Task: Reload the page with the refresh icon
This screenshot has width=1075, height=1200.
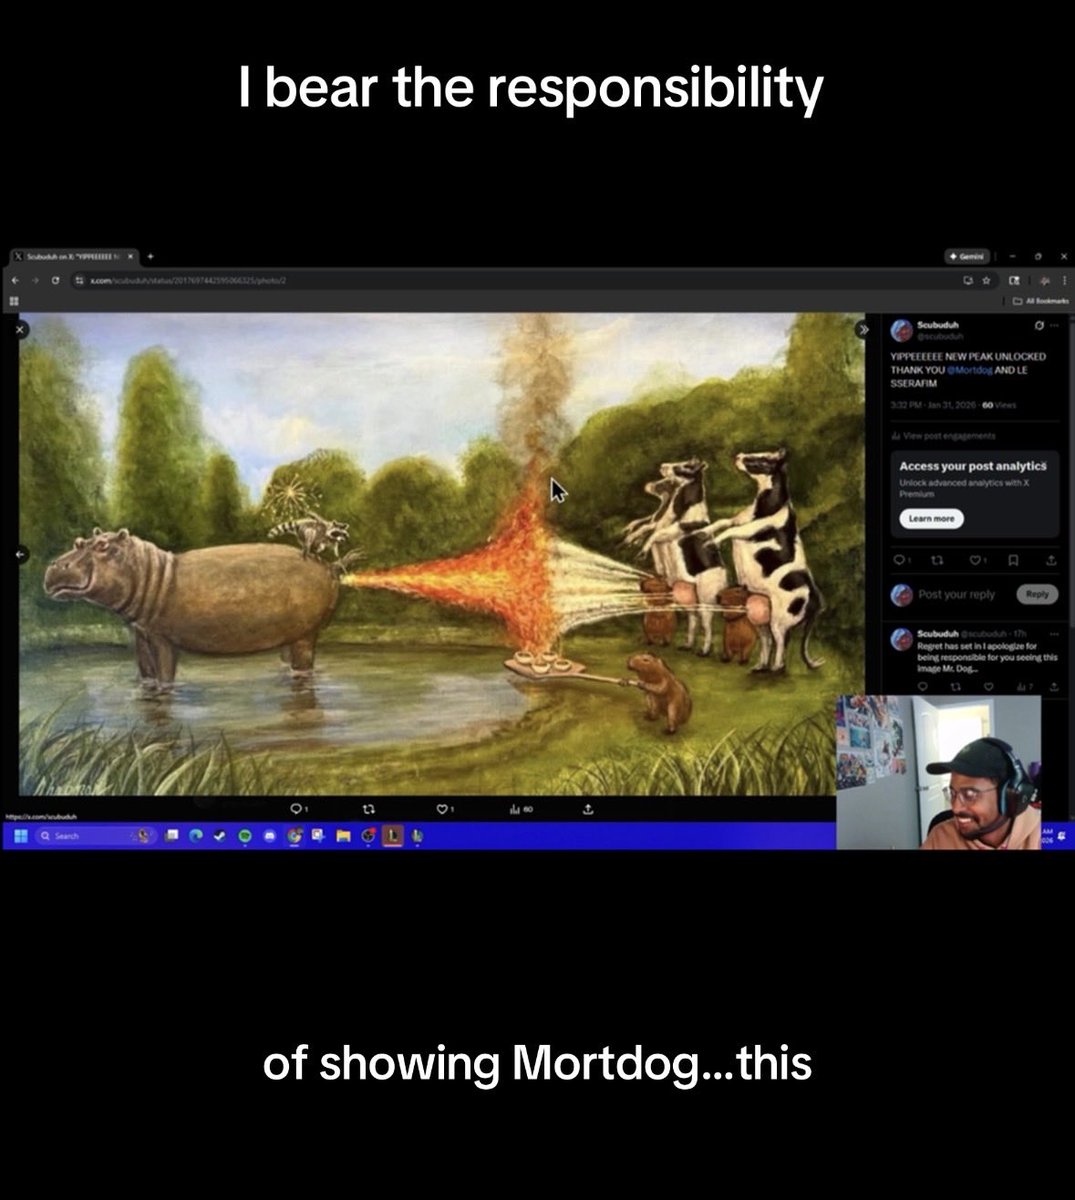Action: pyautogui.click(x=55, y=281)
